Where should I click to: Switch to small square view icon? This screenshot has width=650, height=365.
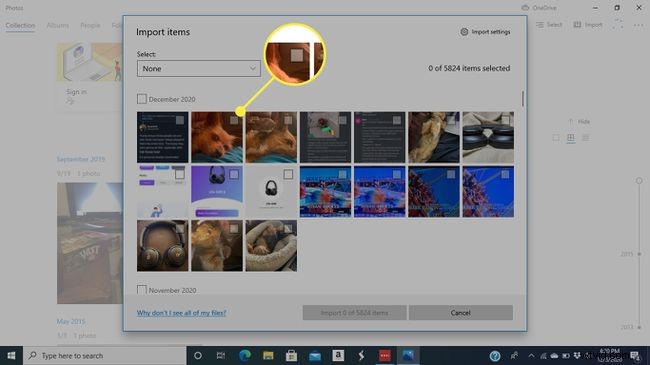(556, 138)
